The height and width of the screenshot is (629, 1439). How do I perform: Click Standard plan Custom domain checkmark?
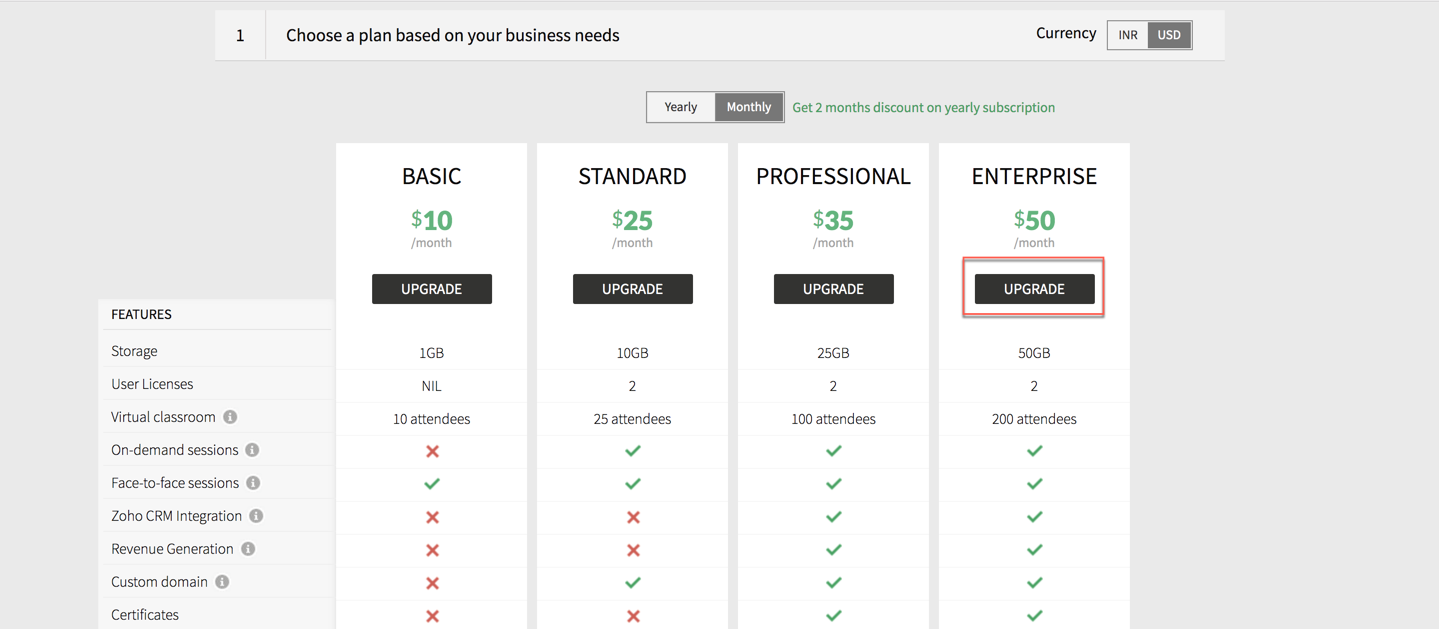pos(633,583)
